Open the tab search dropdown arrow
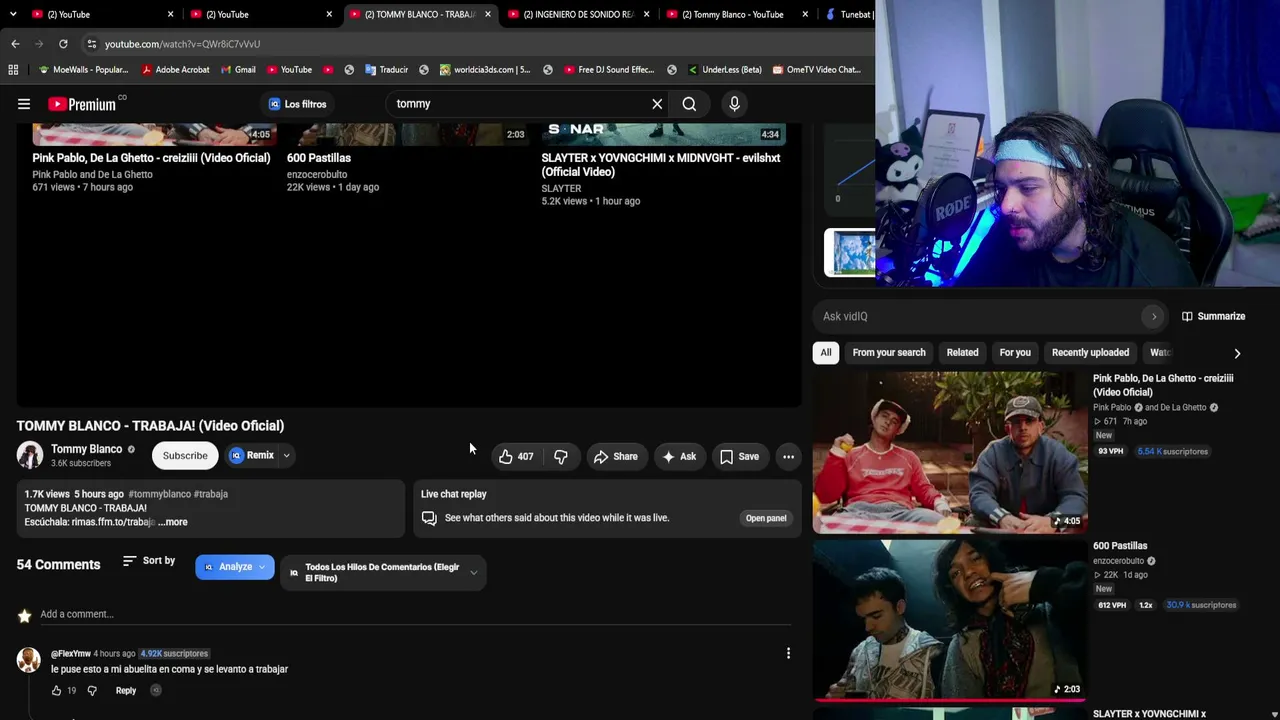 coord(13,14)
